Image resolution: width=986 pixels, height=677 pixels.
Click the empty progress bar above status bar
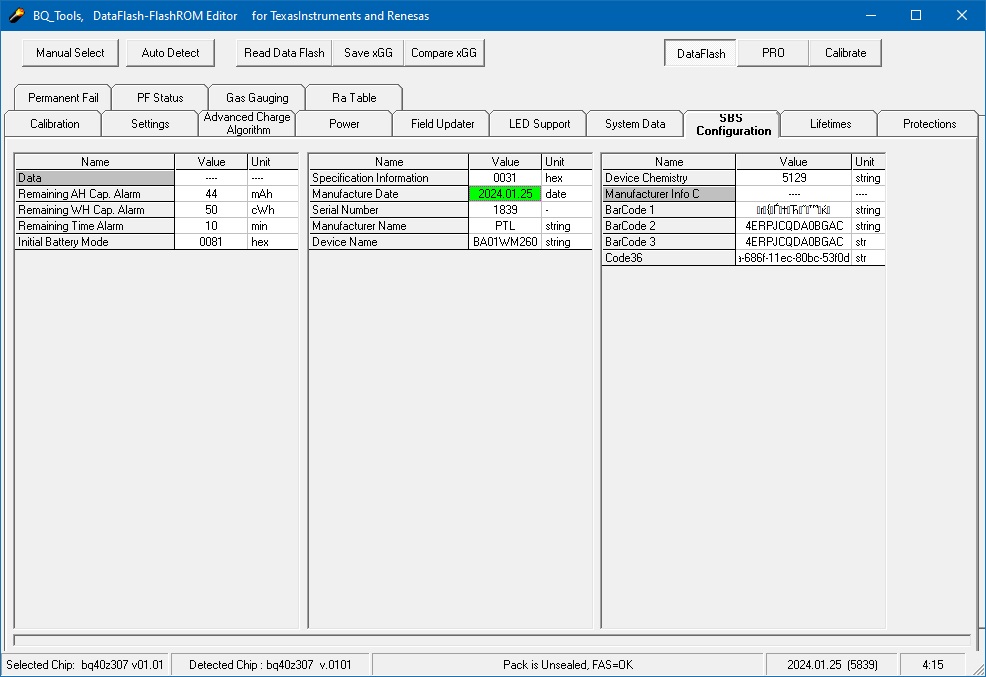492,641
